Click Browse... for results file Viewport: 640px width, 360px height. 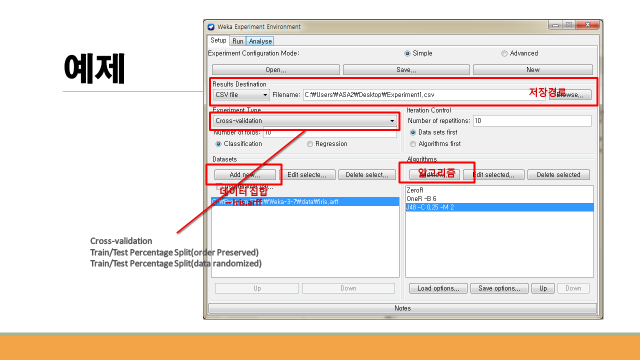tap(570, 95)
